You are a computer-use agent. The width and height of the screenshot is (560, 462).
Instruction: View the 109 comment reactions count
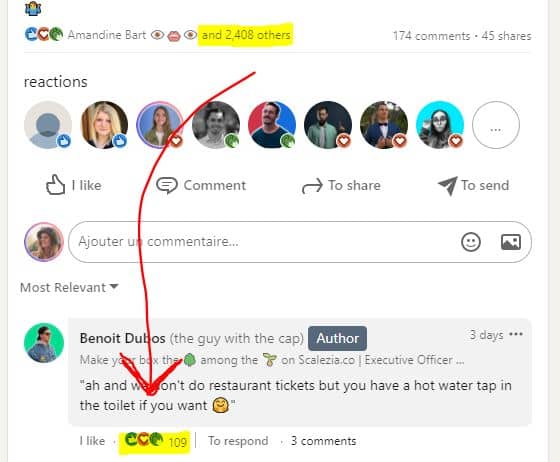[178, 442]
